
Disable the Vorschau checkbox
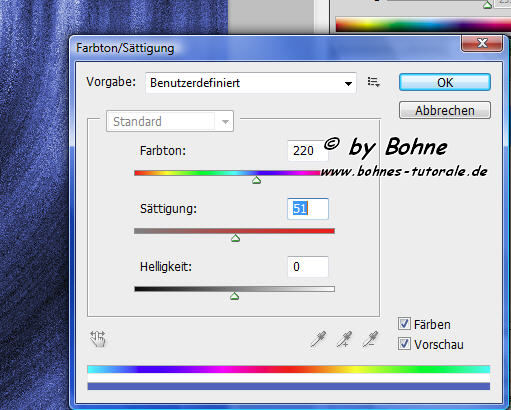[x=404, y=344]
